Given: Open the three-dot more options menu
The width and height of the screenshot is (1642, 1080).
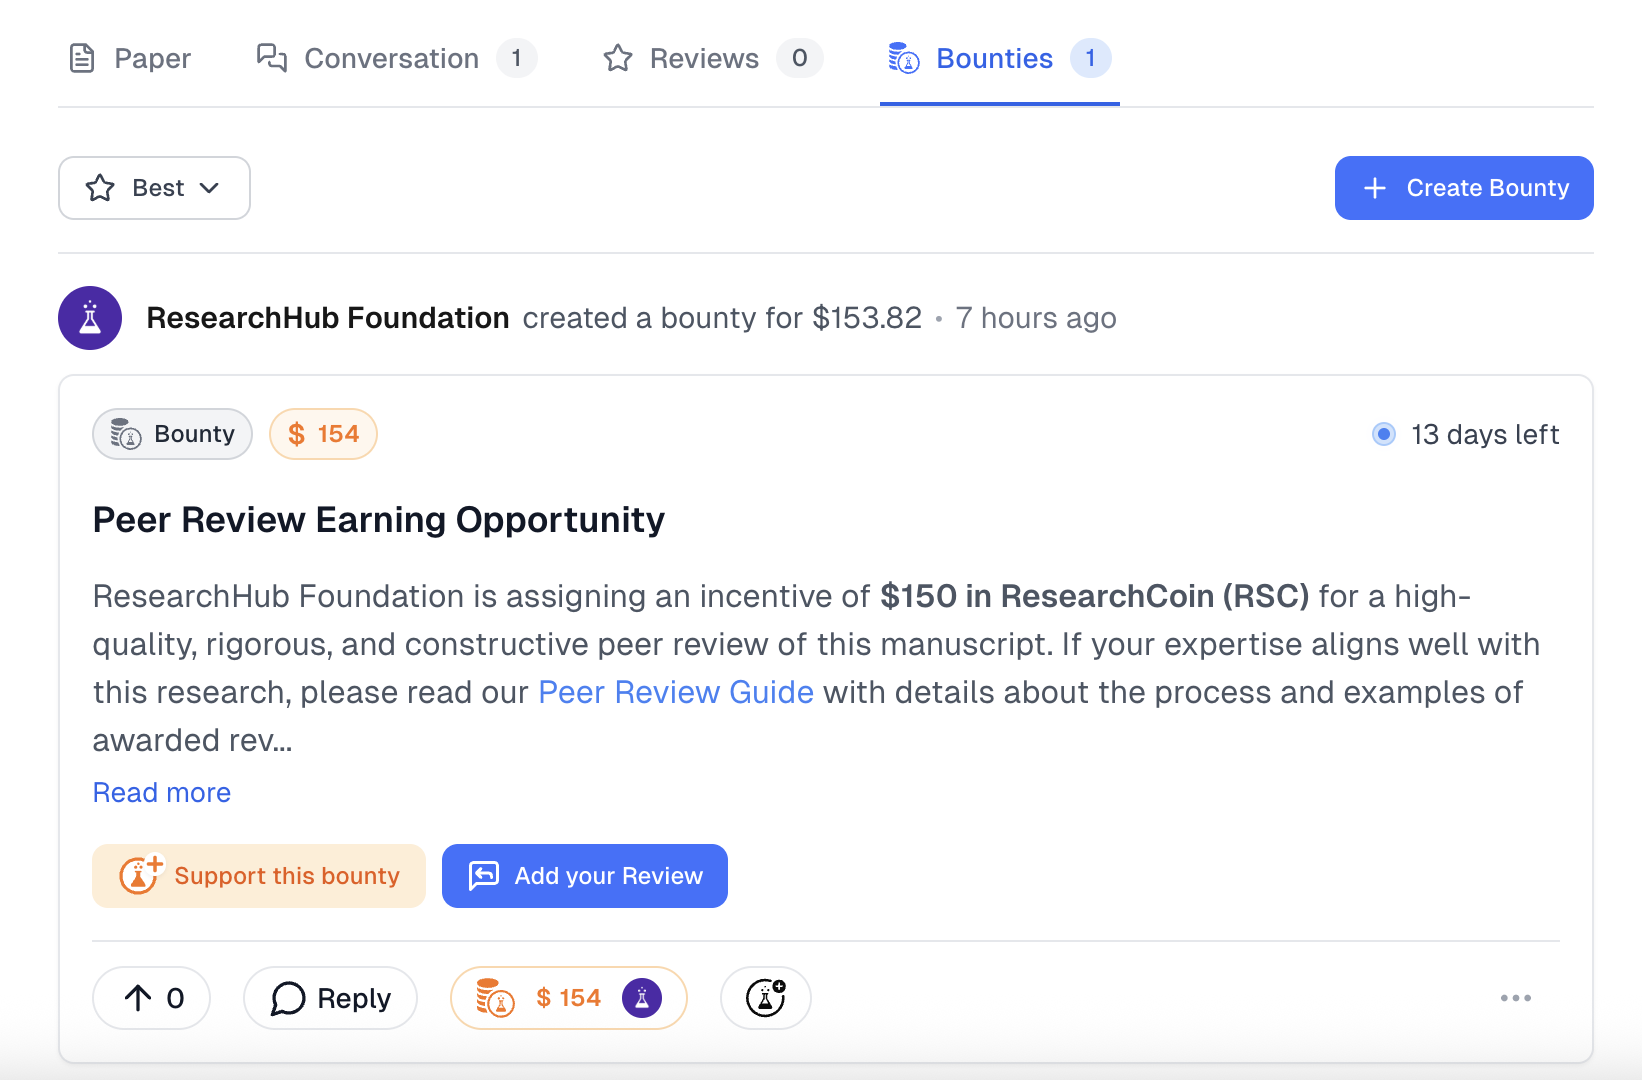Looking at the screenshot, I should [x=1515, y=998].
